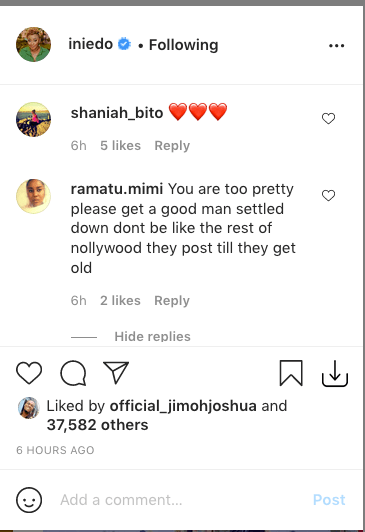The width and height of the screenshot is (365, 532).
Task: Open emoji picker smiley icon
Action: pyautogui.click(x=29, y=500)
